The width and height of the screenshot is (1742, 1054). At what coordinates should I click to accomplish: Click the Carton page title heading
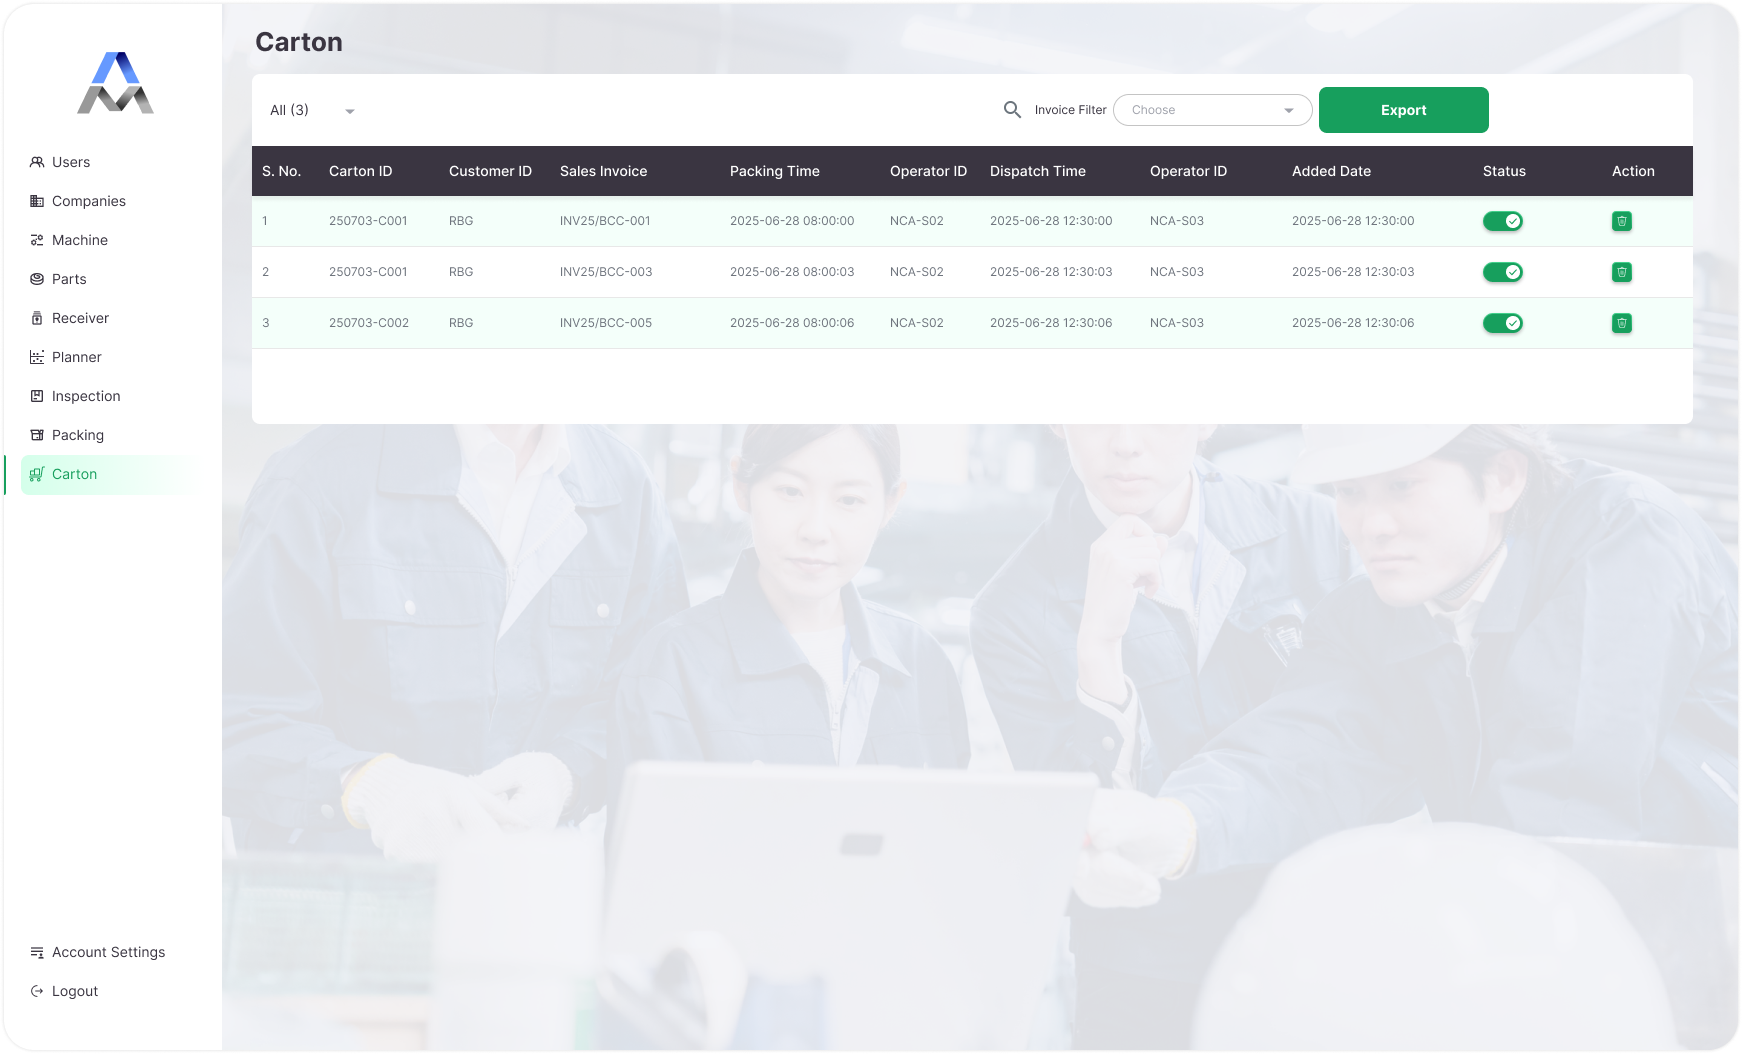tap(299, 42)
